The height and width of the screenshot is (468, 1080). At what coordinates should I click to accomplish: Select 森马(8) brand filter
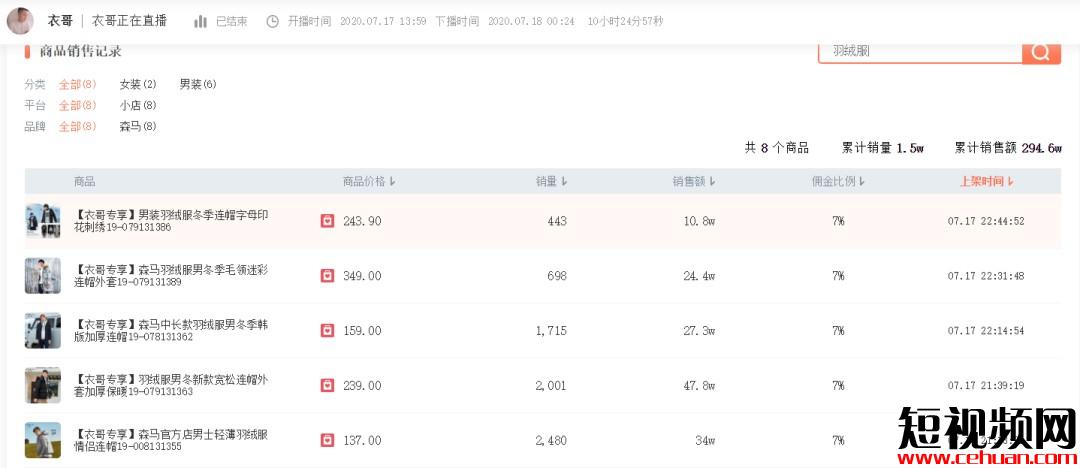tap(138, 126)
